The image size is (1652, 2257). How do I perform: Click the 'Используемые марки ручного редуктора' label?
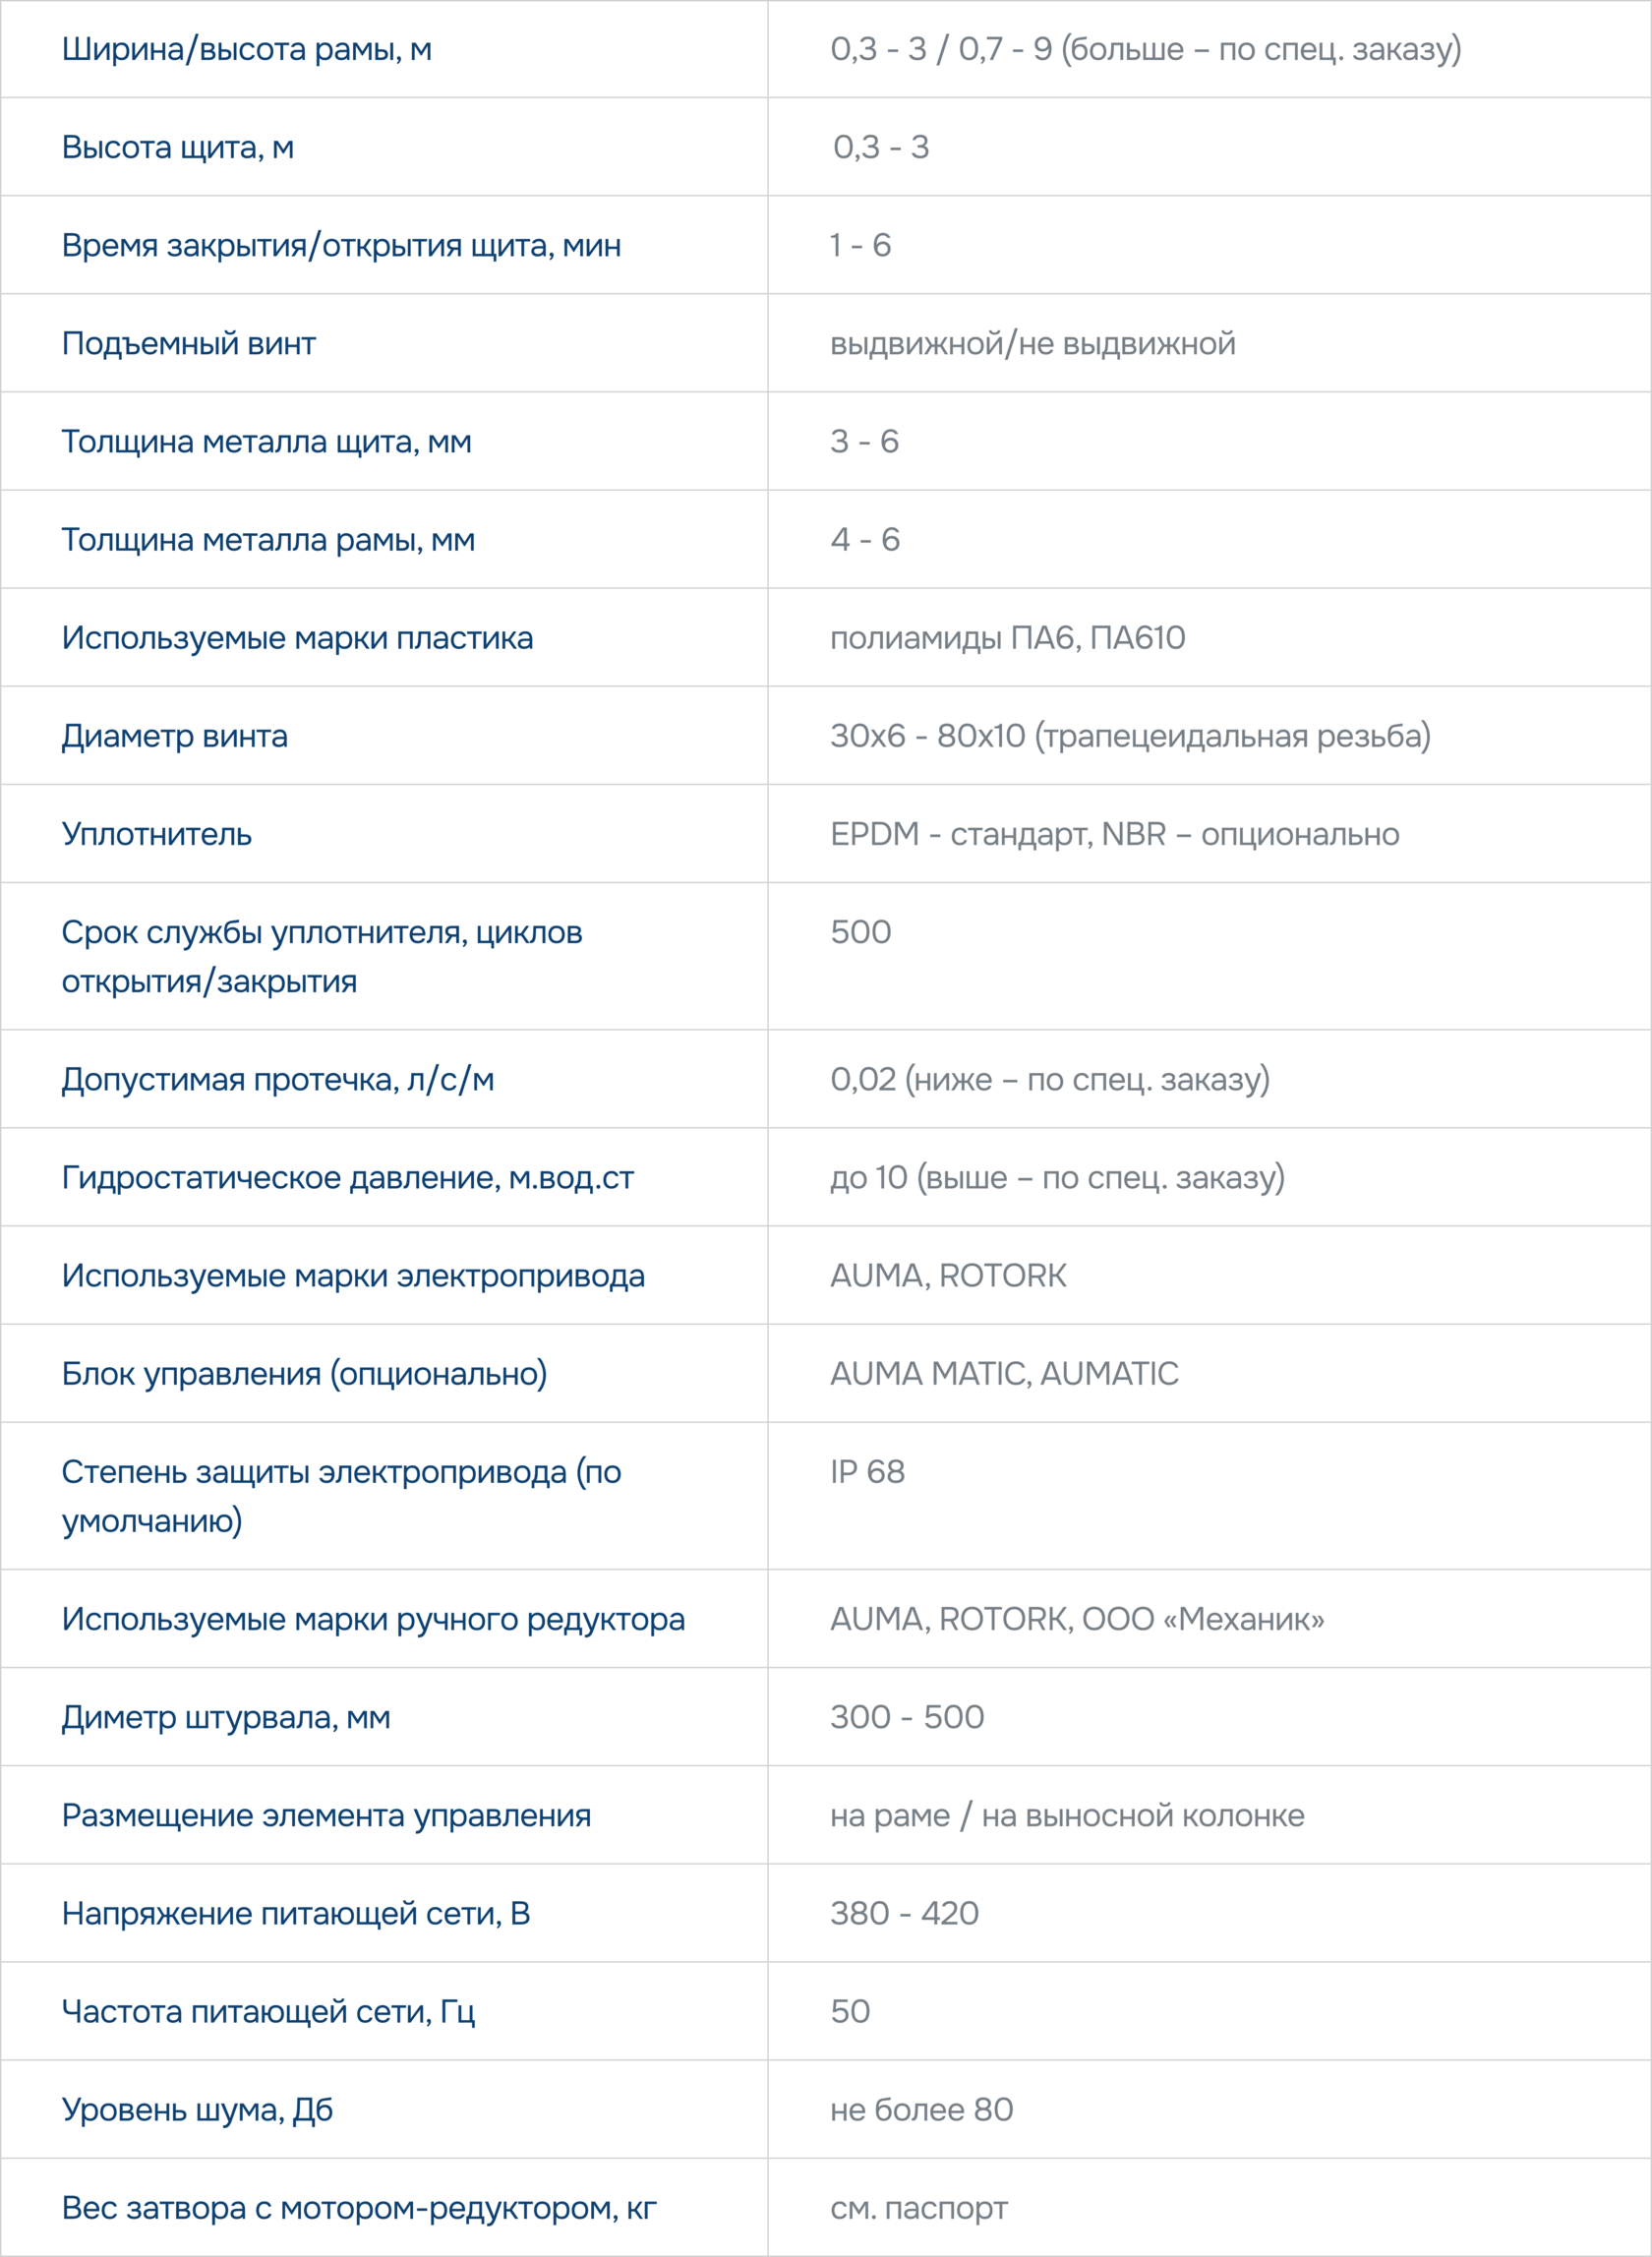pos(374,1618)
